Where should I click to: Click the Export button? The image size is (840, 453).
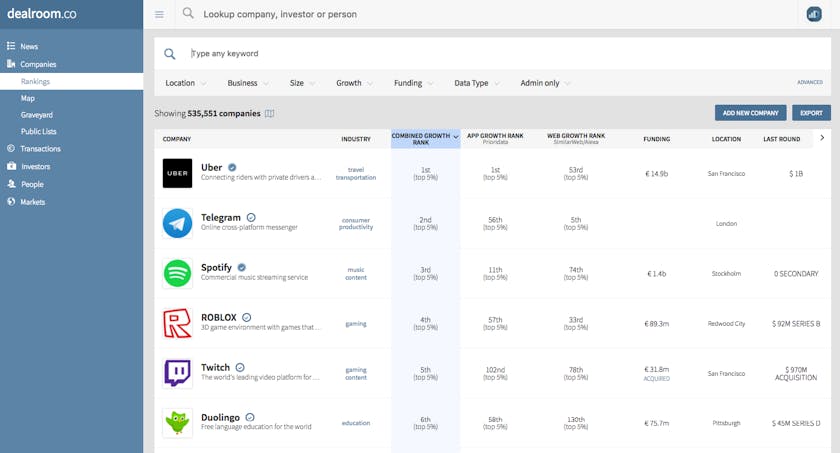(811, 113)
